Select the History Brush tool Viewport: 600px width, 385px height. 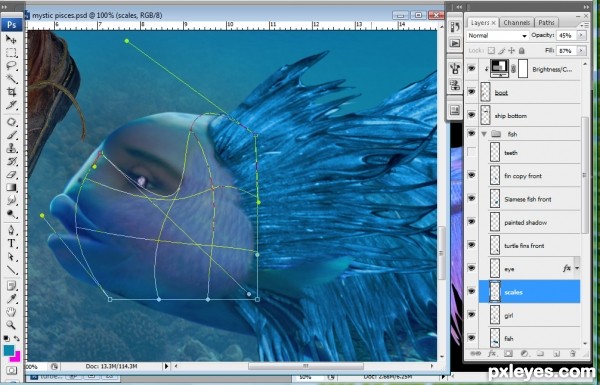pos(11,162)
